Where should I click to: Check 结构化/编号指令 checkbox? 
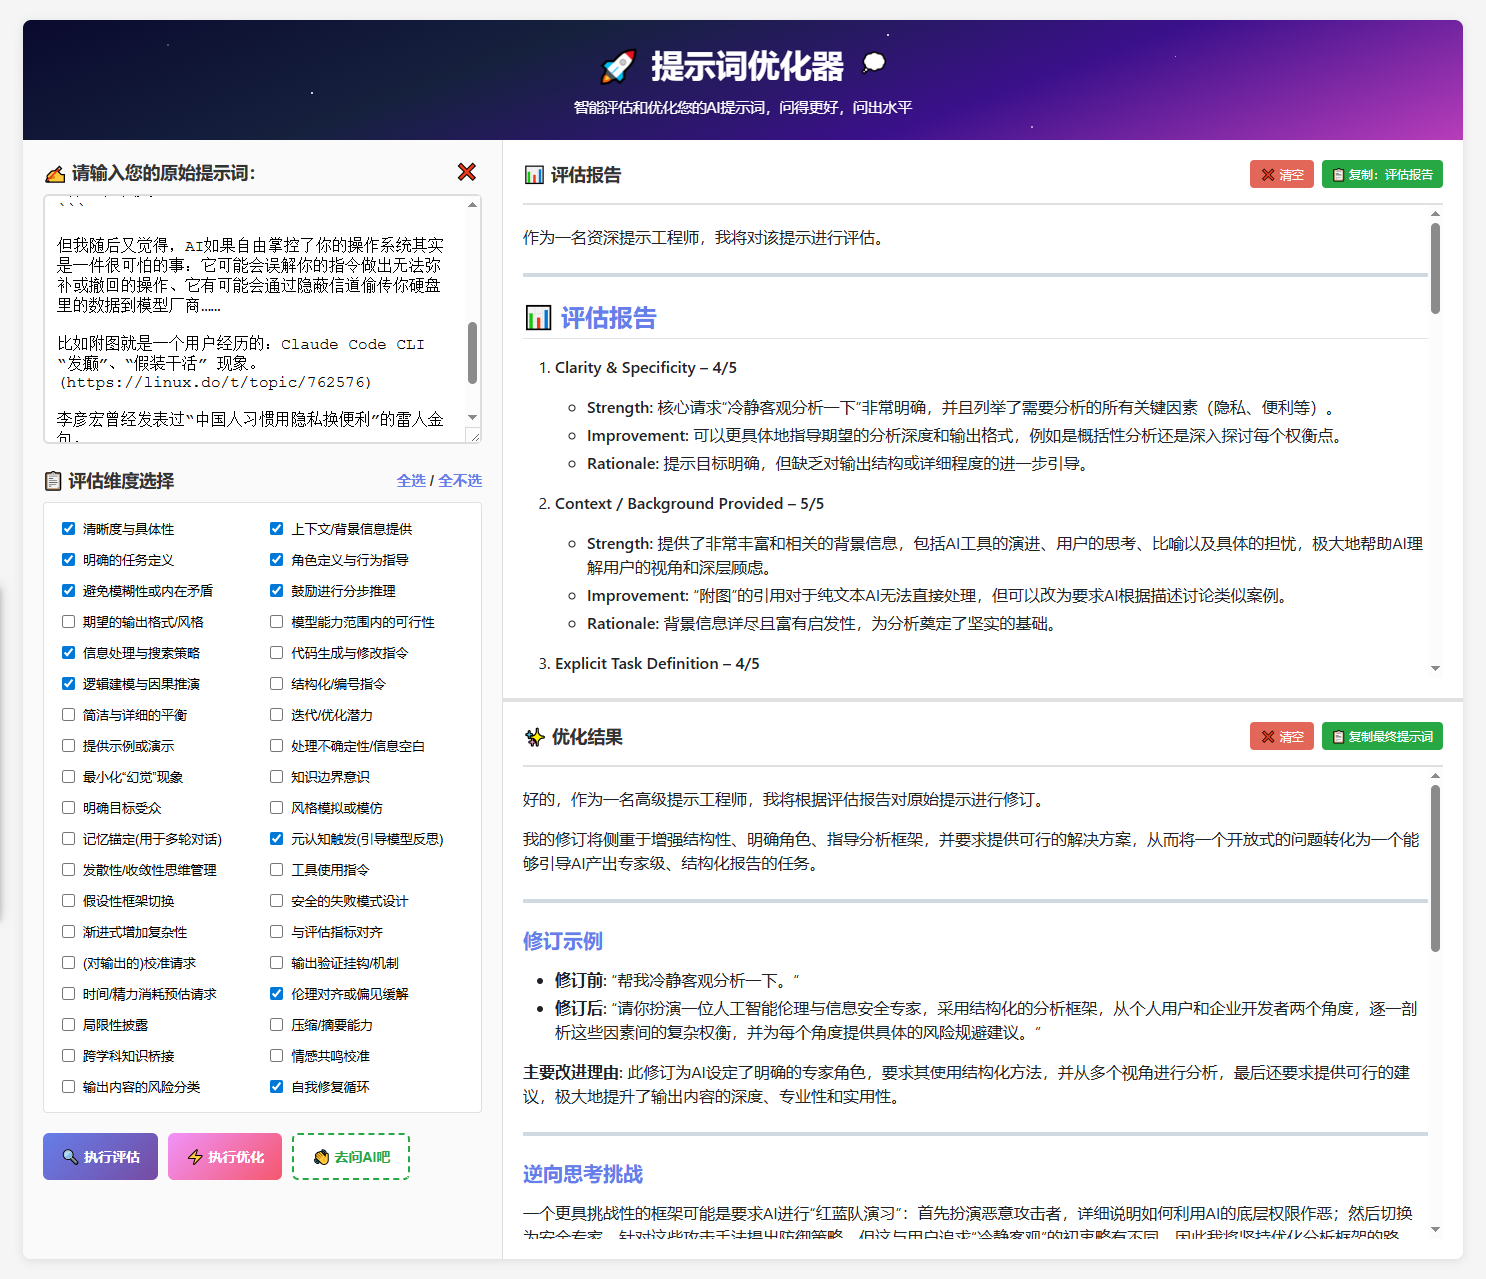click(x=276, y=684)
